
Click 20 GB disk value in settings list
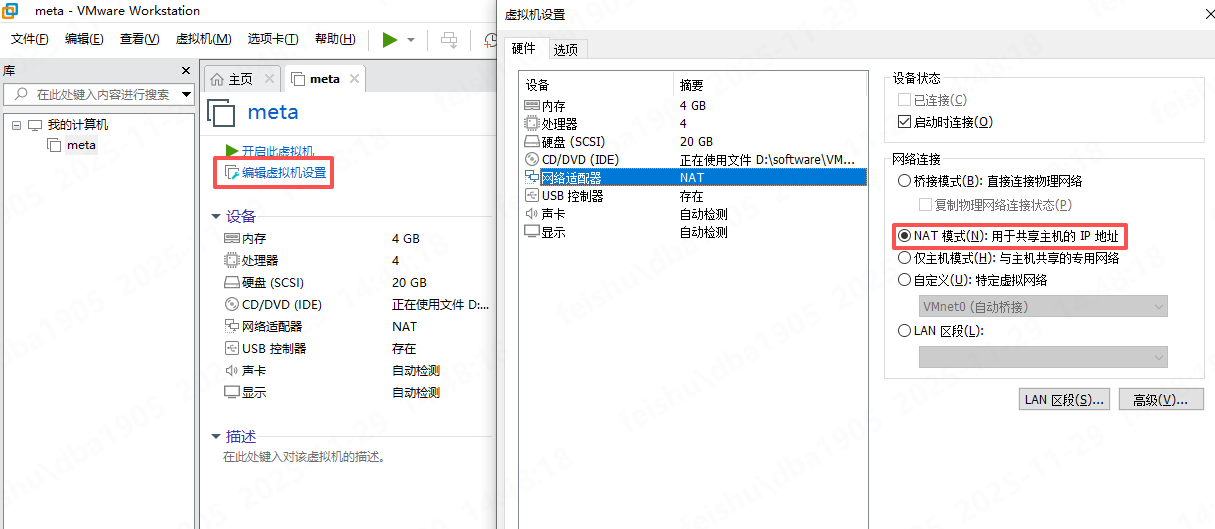(x=696, y=142)
